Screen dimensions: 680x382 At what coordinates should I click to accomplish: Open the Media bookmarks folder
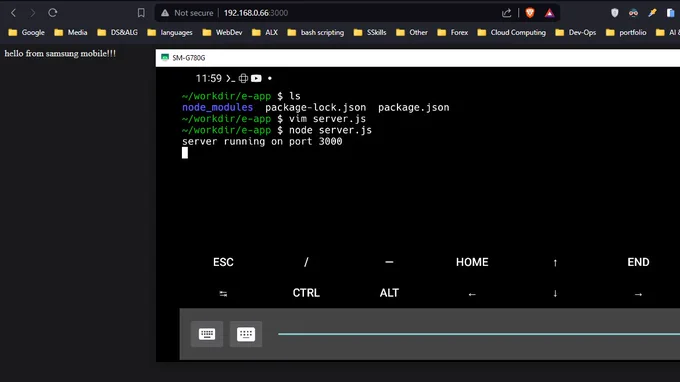click(x=71, y=33)
